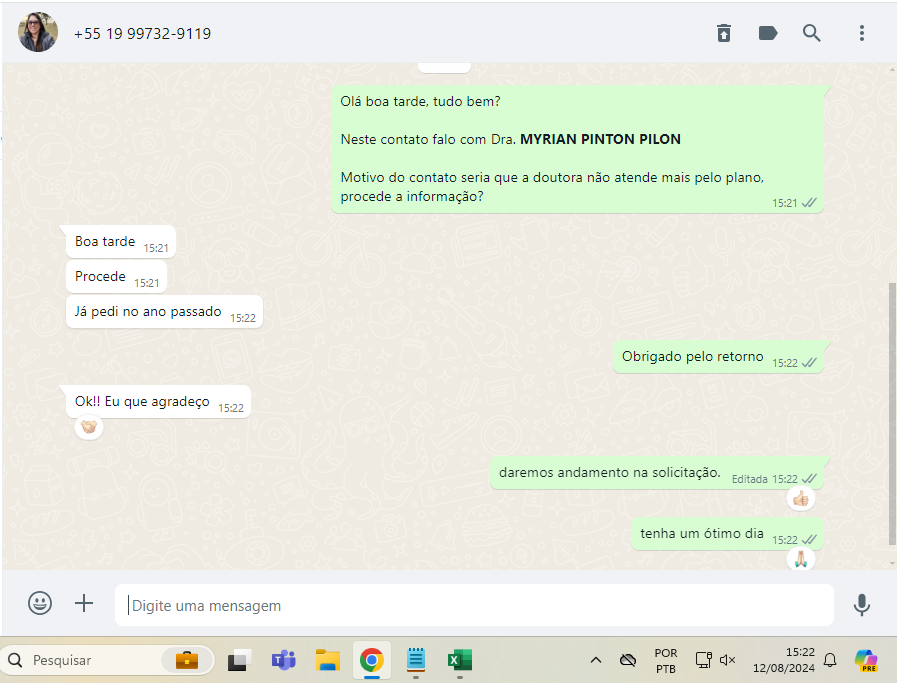Click the chat vertical scrollbar
This screenshot has height=683, width=897.
point(891,410)
